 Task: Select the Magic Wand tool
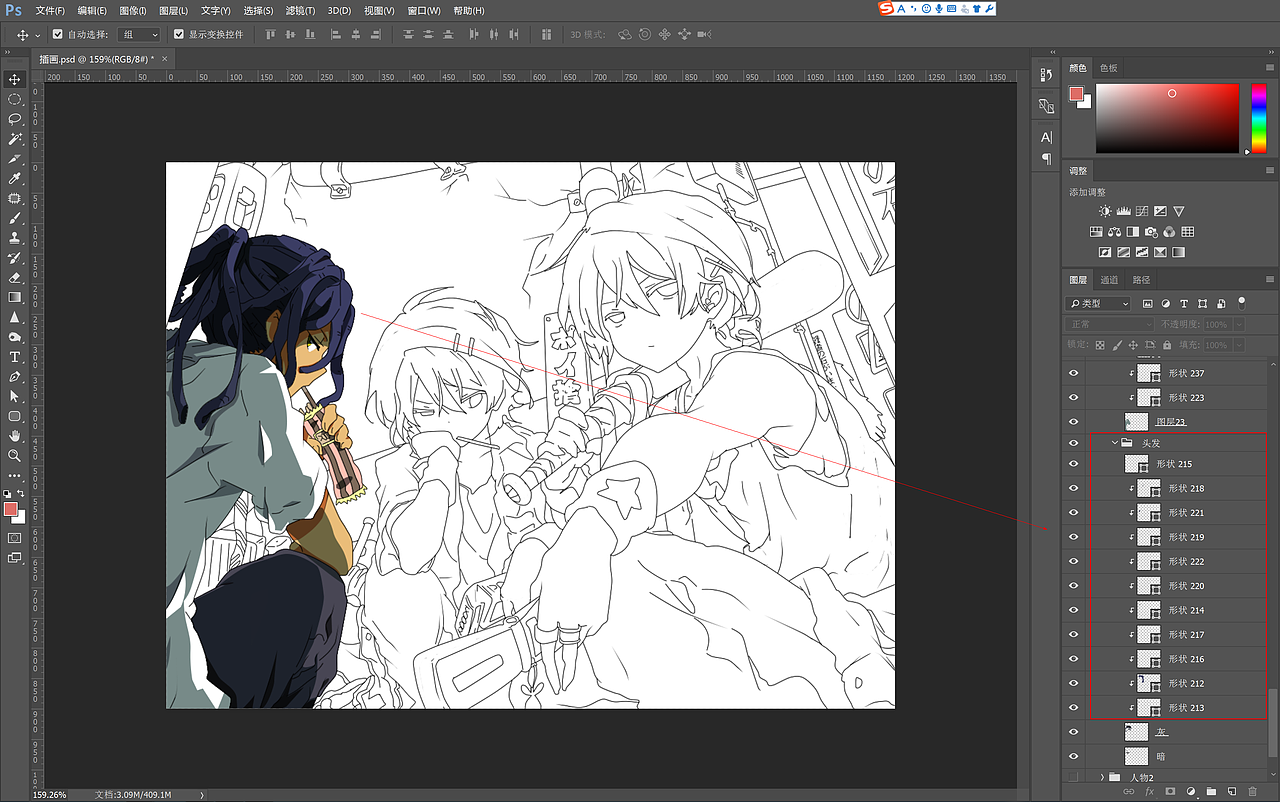click(x=15, y=139)
